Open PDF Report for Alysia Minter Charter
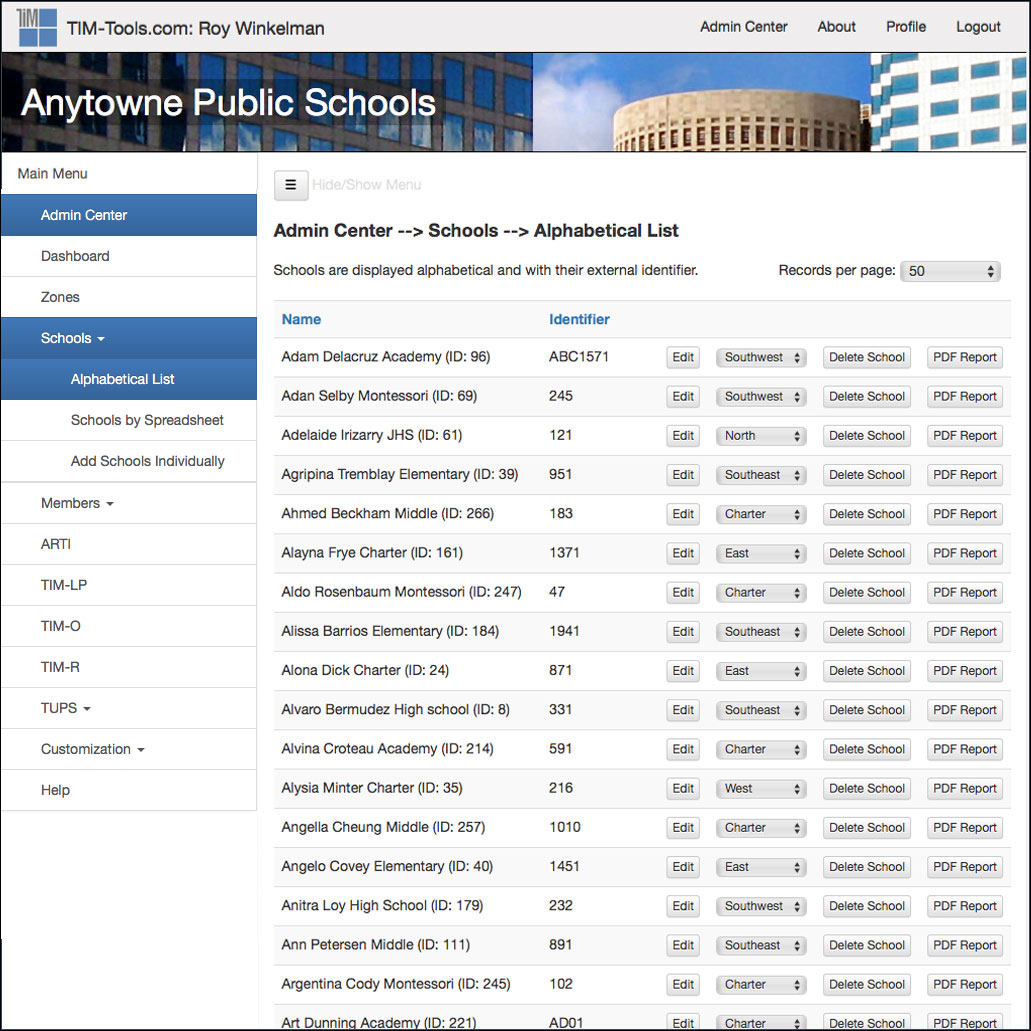 point(965,788)
